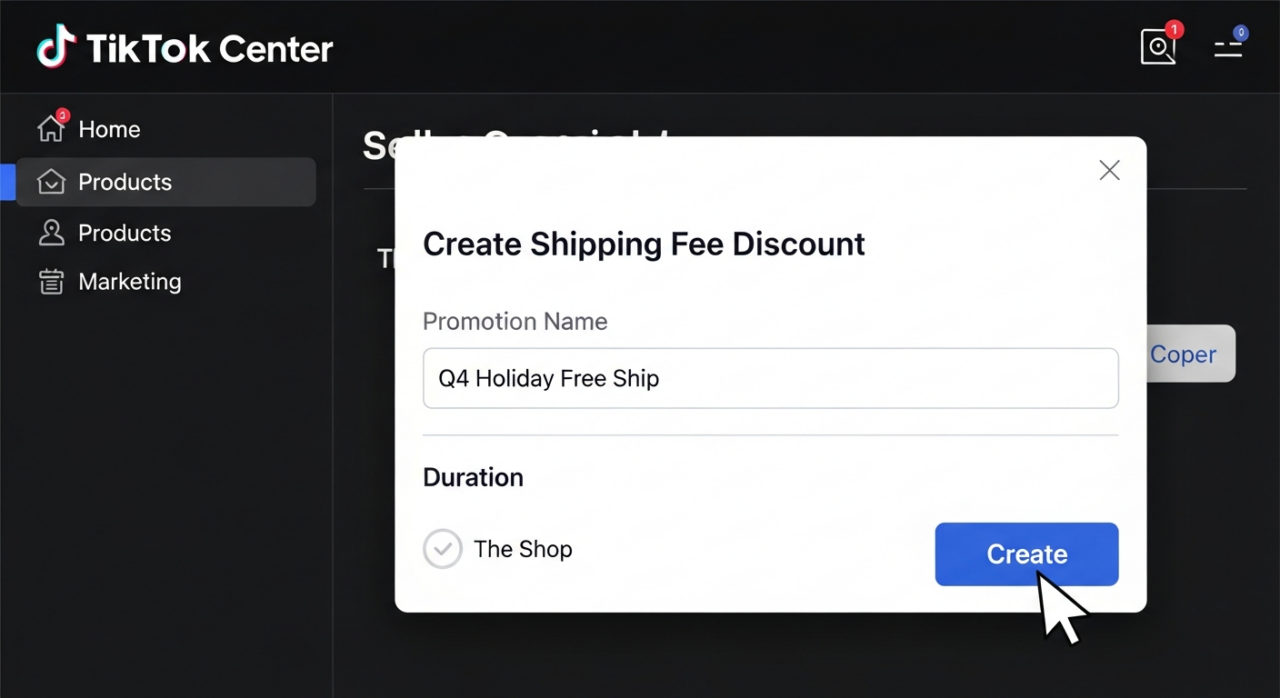This screenshot has width=1280, height=698.
Task: Click the Marketing calendar icon
Action: [50, 282]
